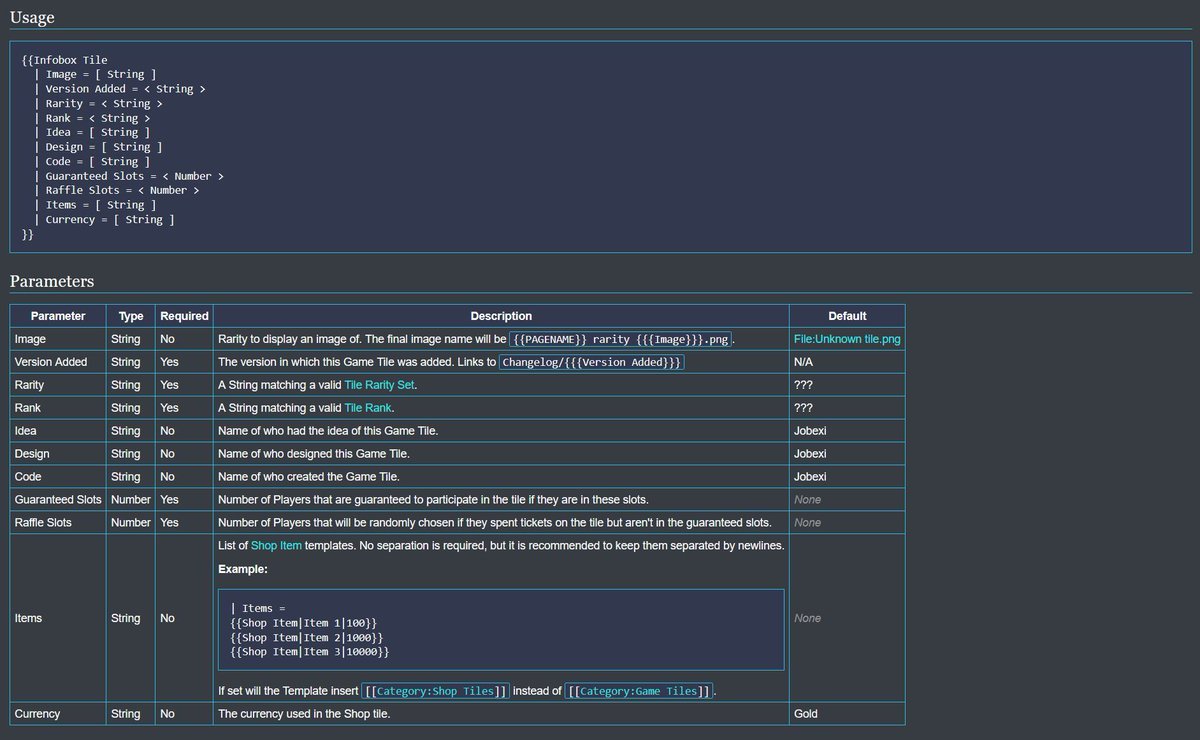1200x740 pixels.
Task: Click the None default in Items row
Action: [x=808, y=618]
